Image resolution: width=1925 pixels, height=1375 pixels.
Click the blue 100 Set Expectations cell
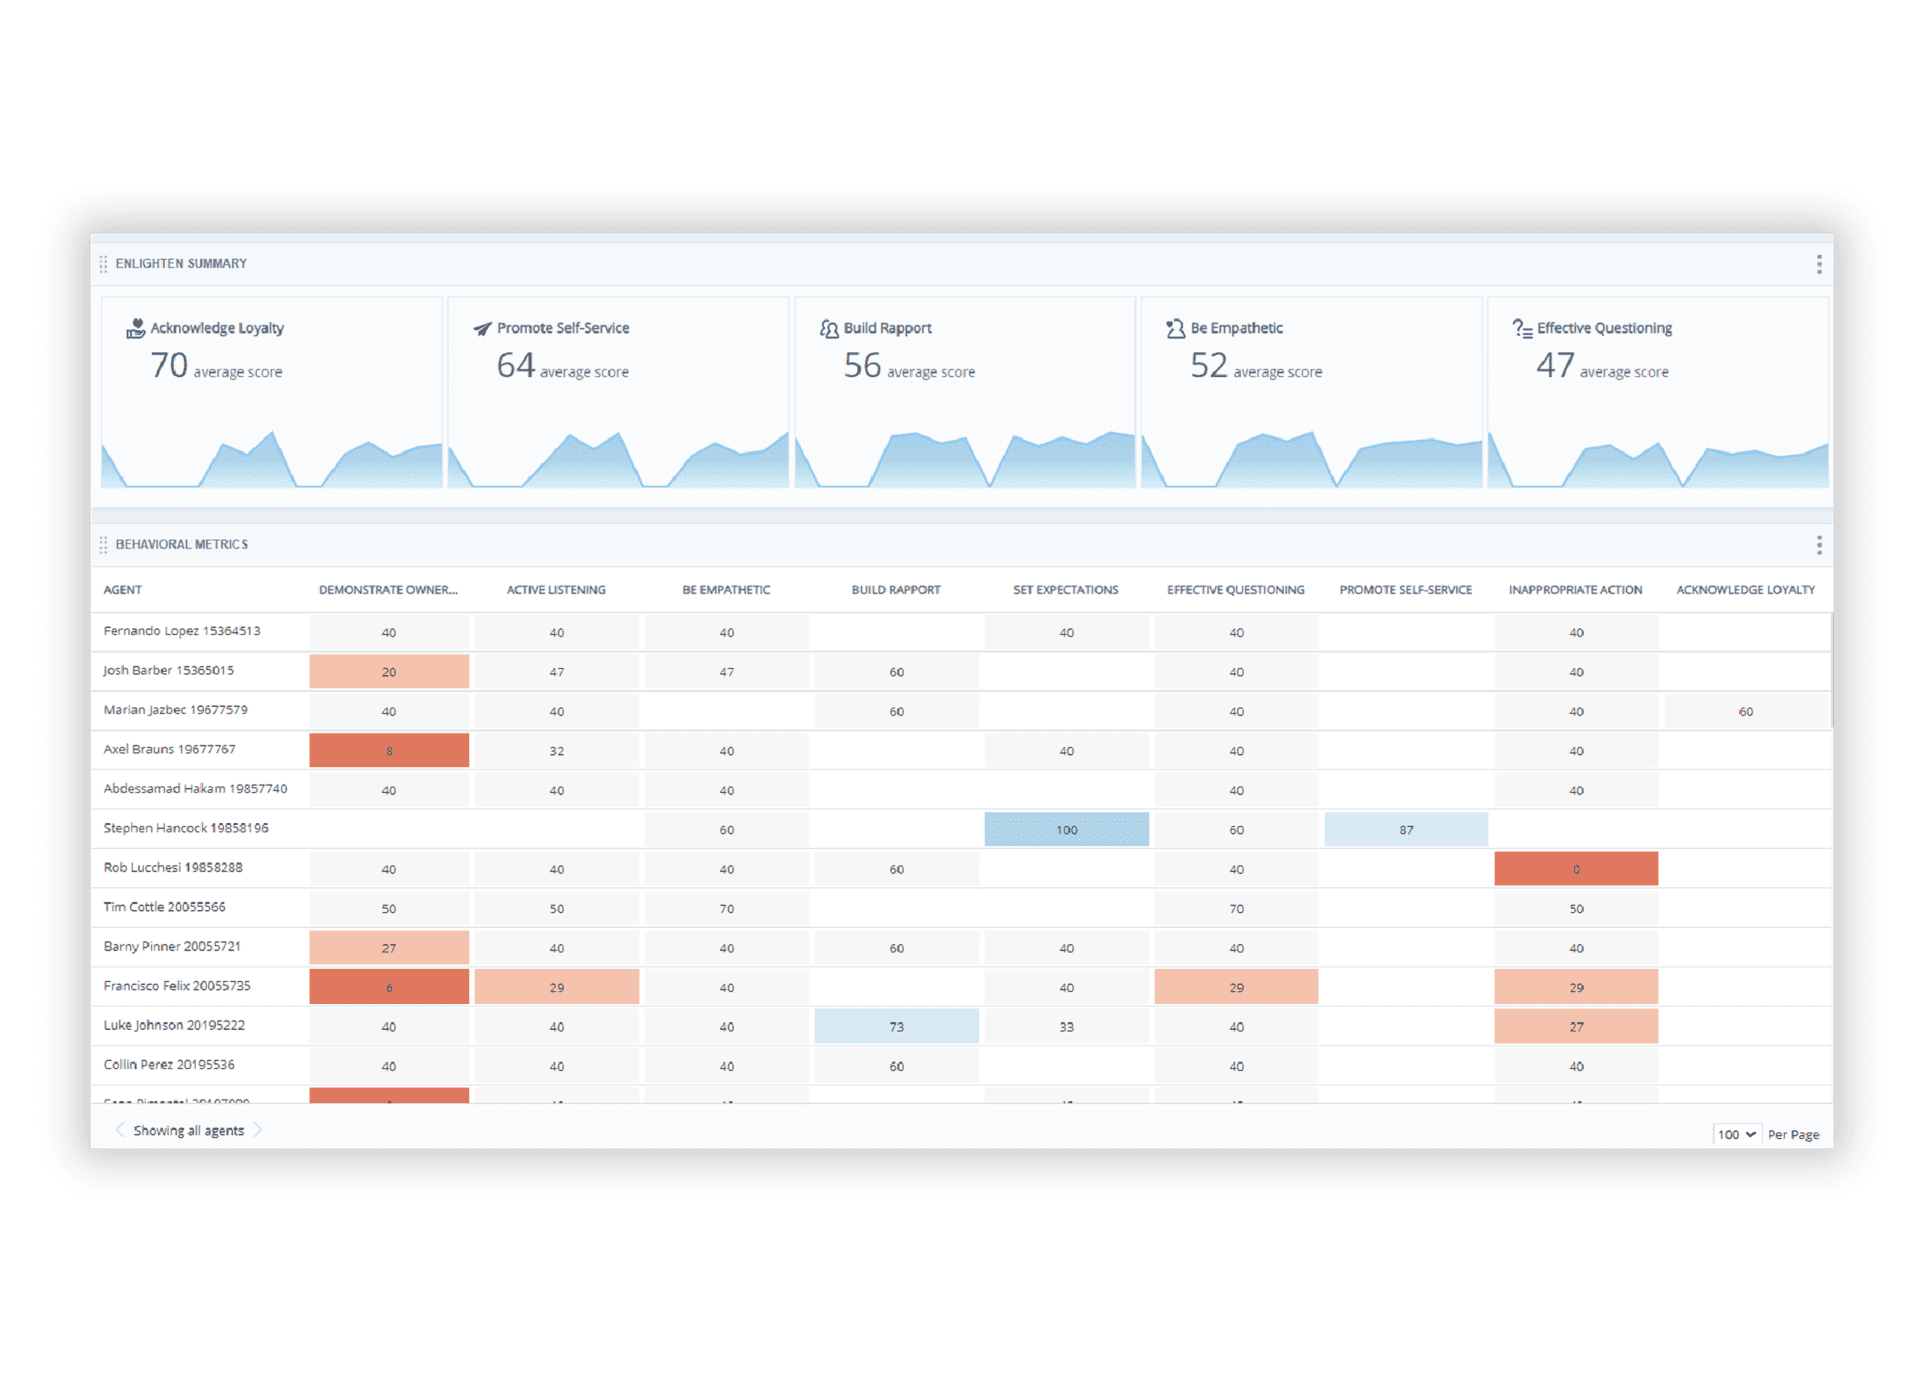click(x=1066, y=829)
